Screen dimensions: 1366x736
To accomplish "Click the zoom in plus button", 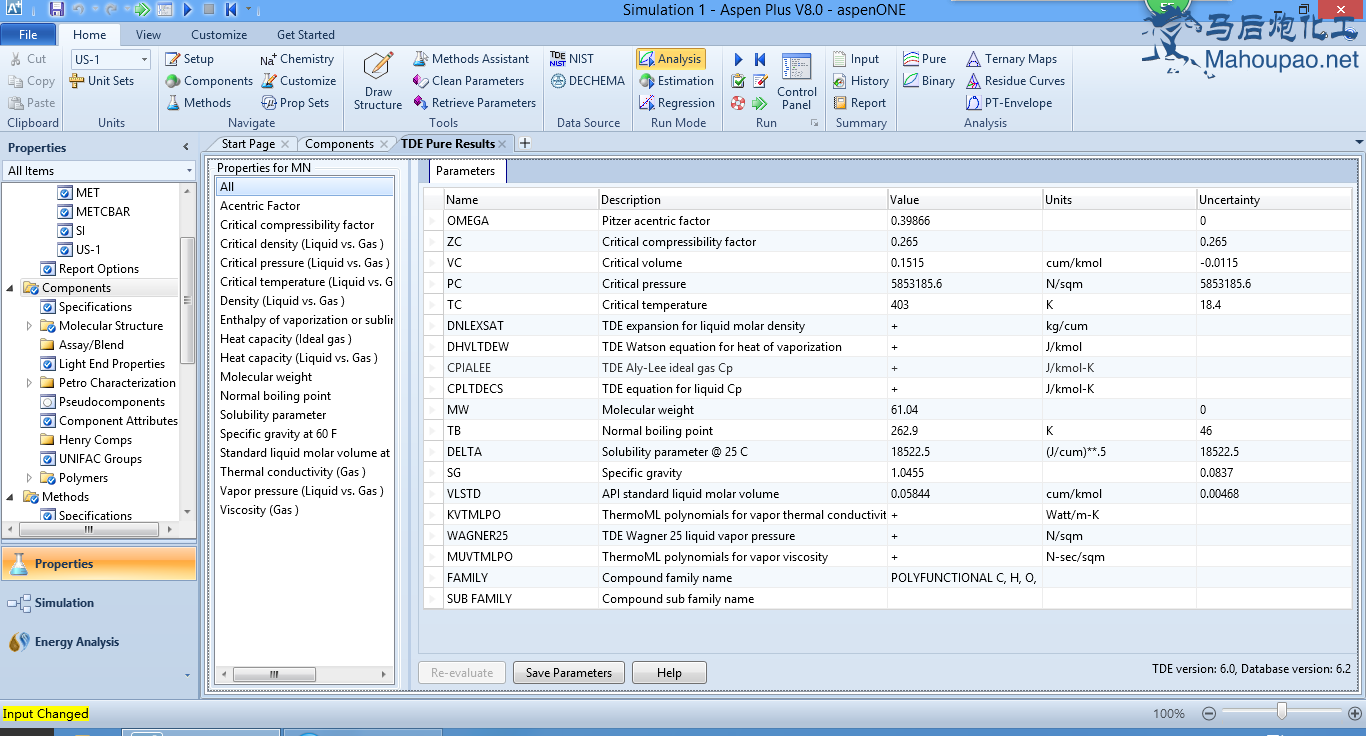I will pyautogui.click(x=1355, y=713).
